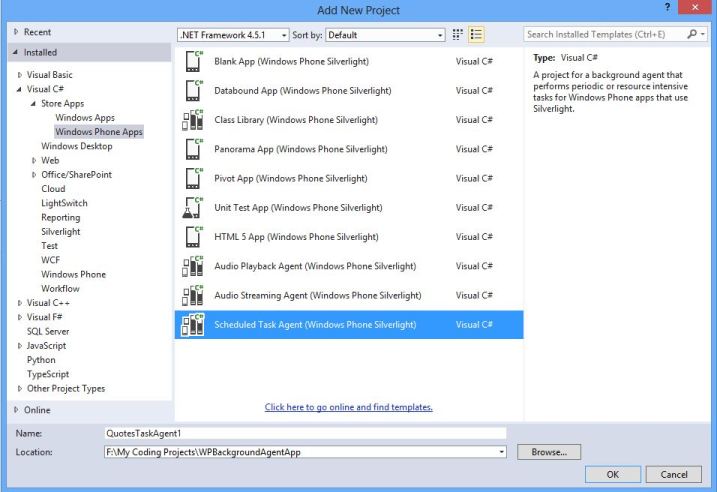Screen dimensions: 717x492
Task: Select the TypeScript category
Action: [48, 374]
